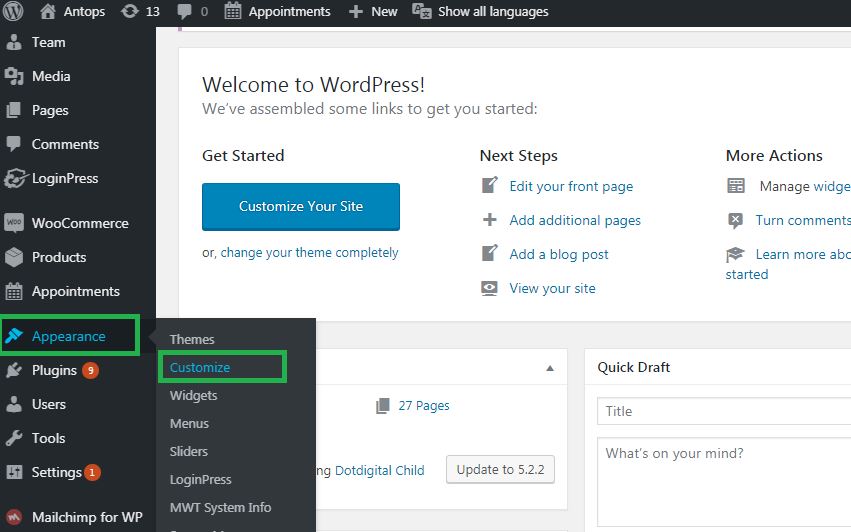Screen dimensions: 851x532
Task: Open Themes in the Appearance submenu
Action: click(x=192, y=339)
